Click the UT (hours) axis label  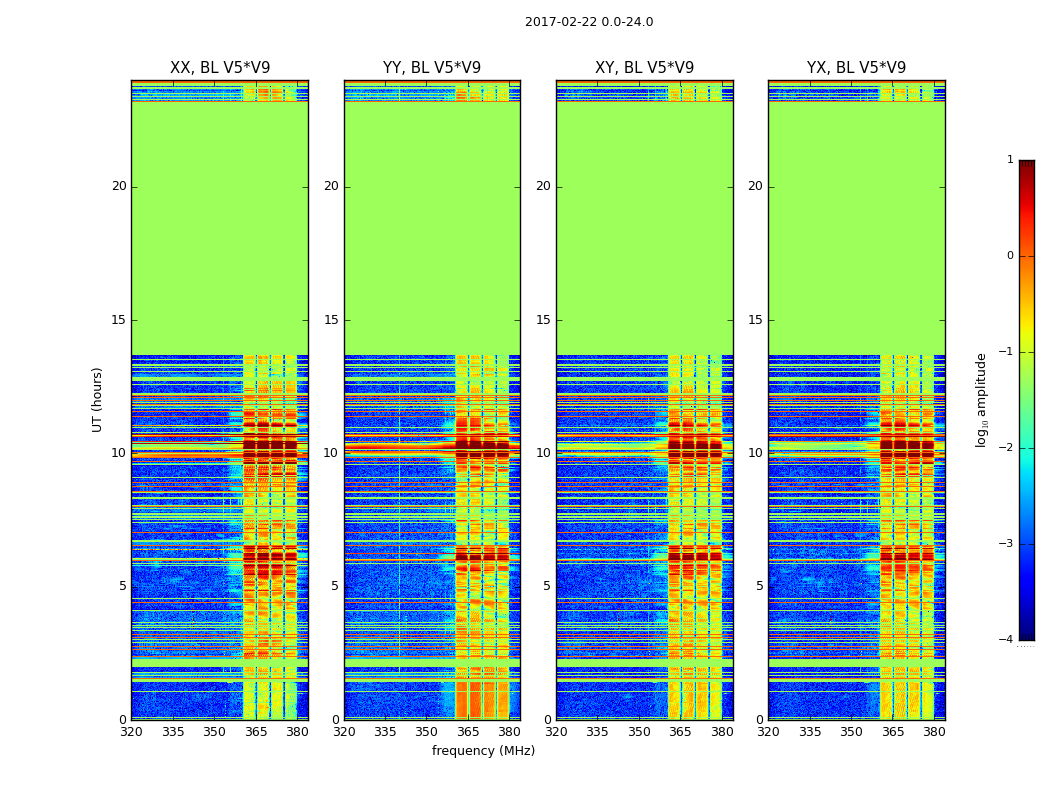97,400
